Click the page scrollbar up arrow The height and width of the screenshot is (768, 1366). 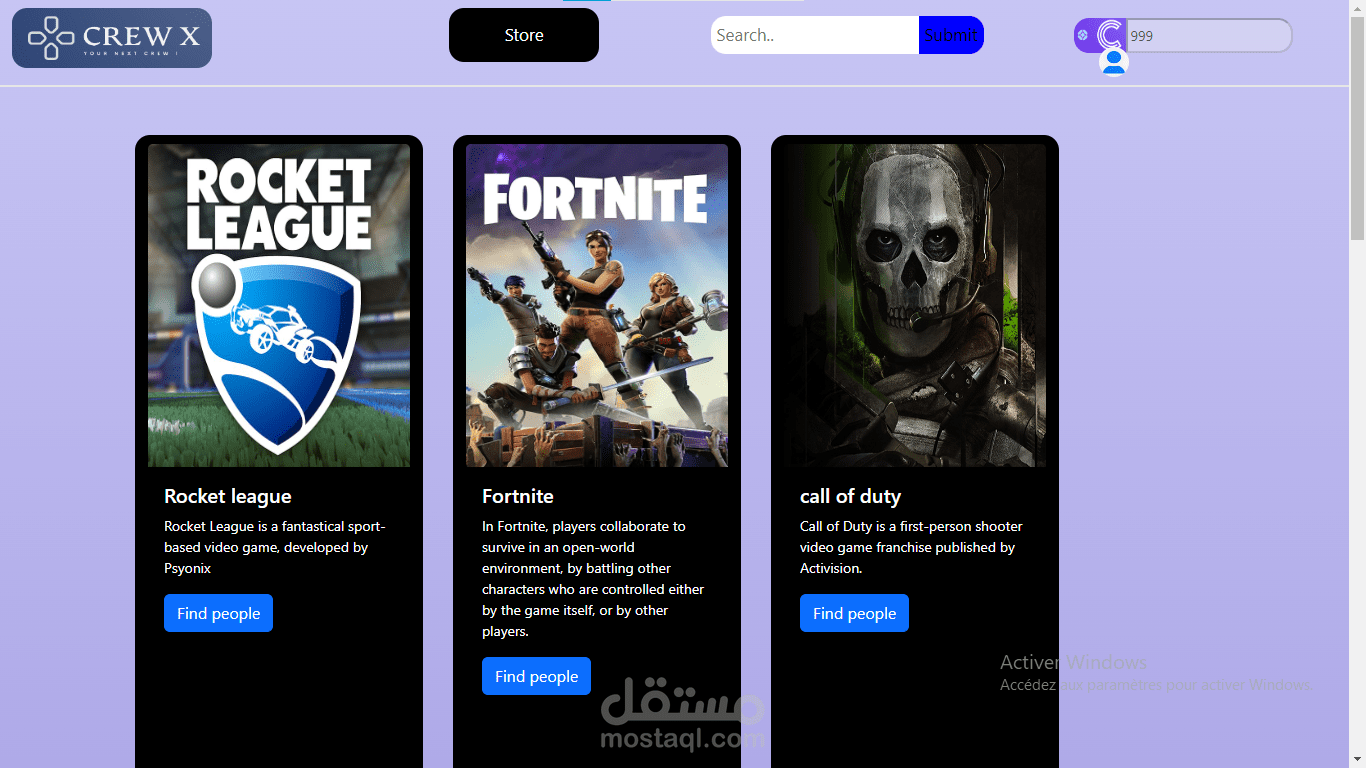click(x=1357, y=8)
